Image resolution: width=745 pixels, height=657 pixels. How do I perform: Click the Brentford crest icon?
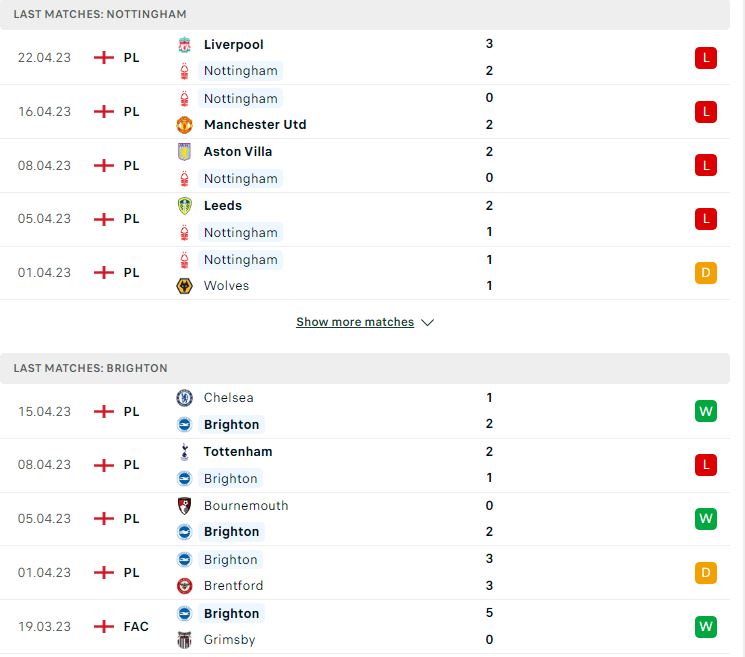(184, 586)
